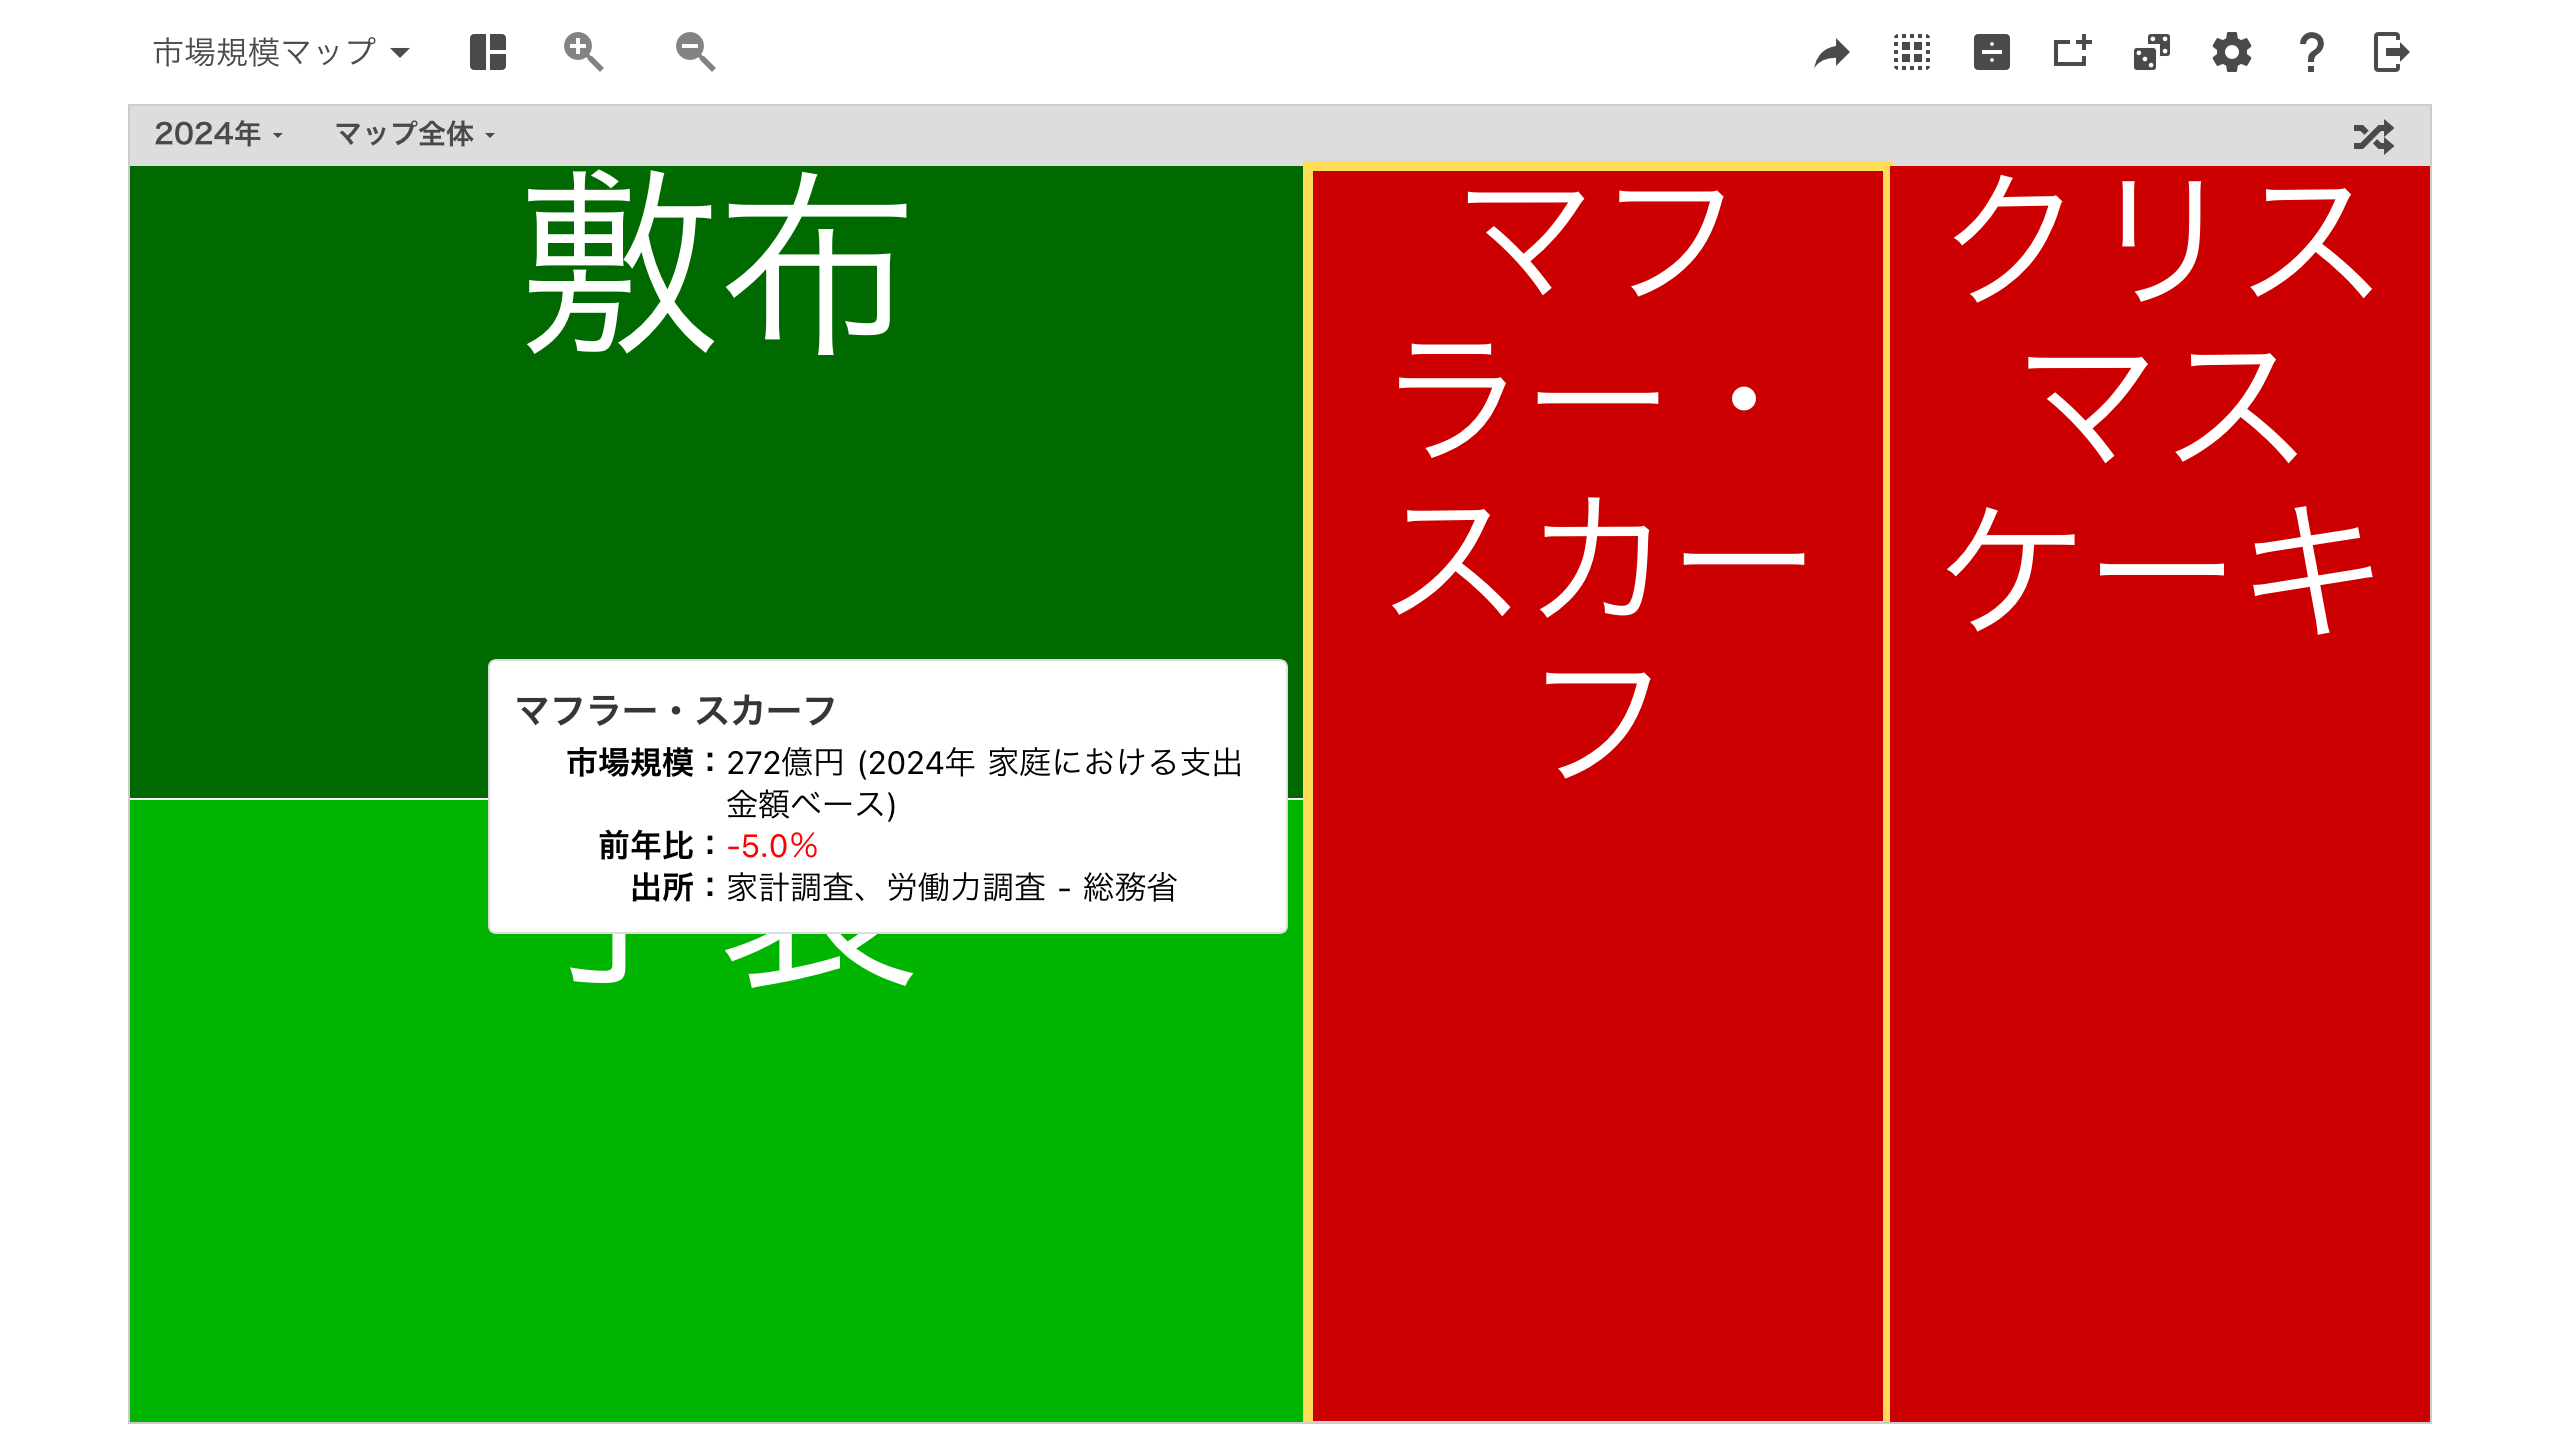
Task: Click the share arrow icon
Action: 1831,53
